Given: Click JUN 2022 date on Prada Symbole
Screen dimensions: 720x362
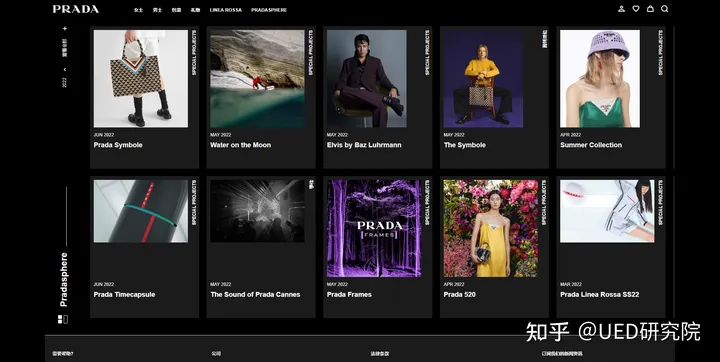Looking at the screenshot, I should tap(104, 135).
